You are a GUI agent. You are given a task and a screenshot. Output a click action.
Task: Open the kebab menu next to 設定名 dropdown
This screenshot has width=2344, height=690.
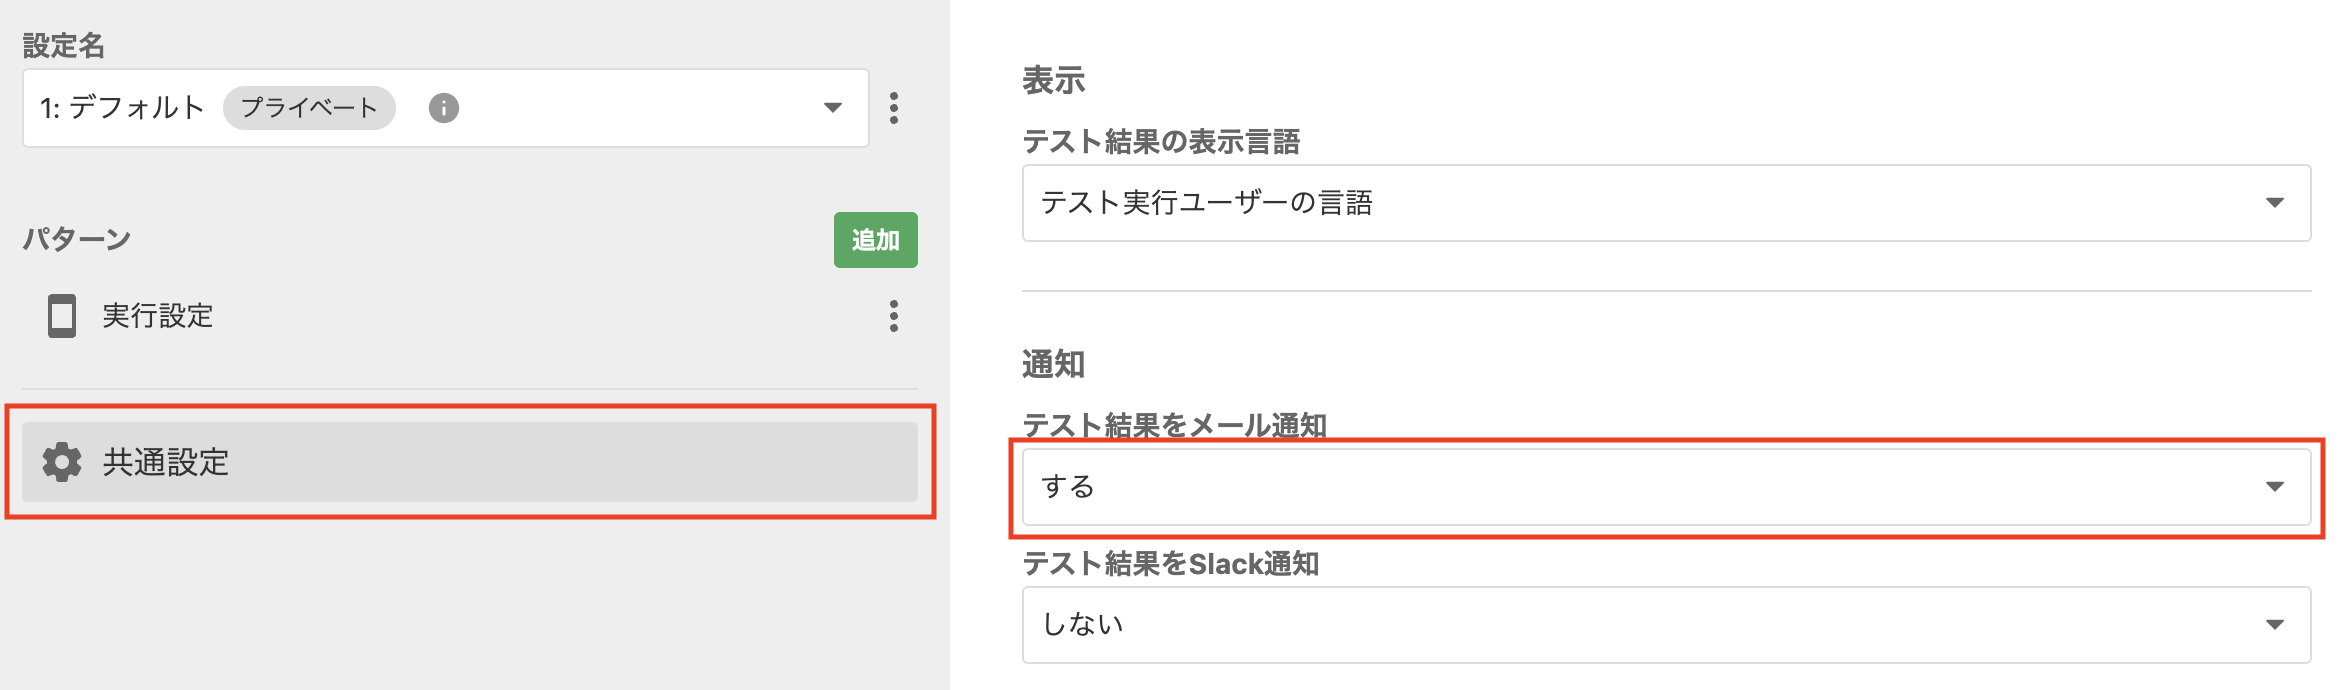tap(894, 108)
